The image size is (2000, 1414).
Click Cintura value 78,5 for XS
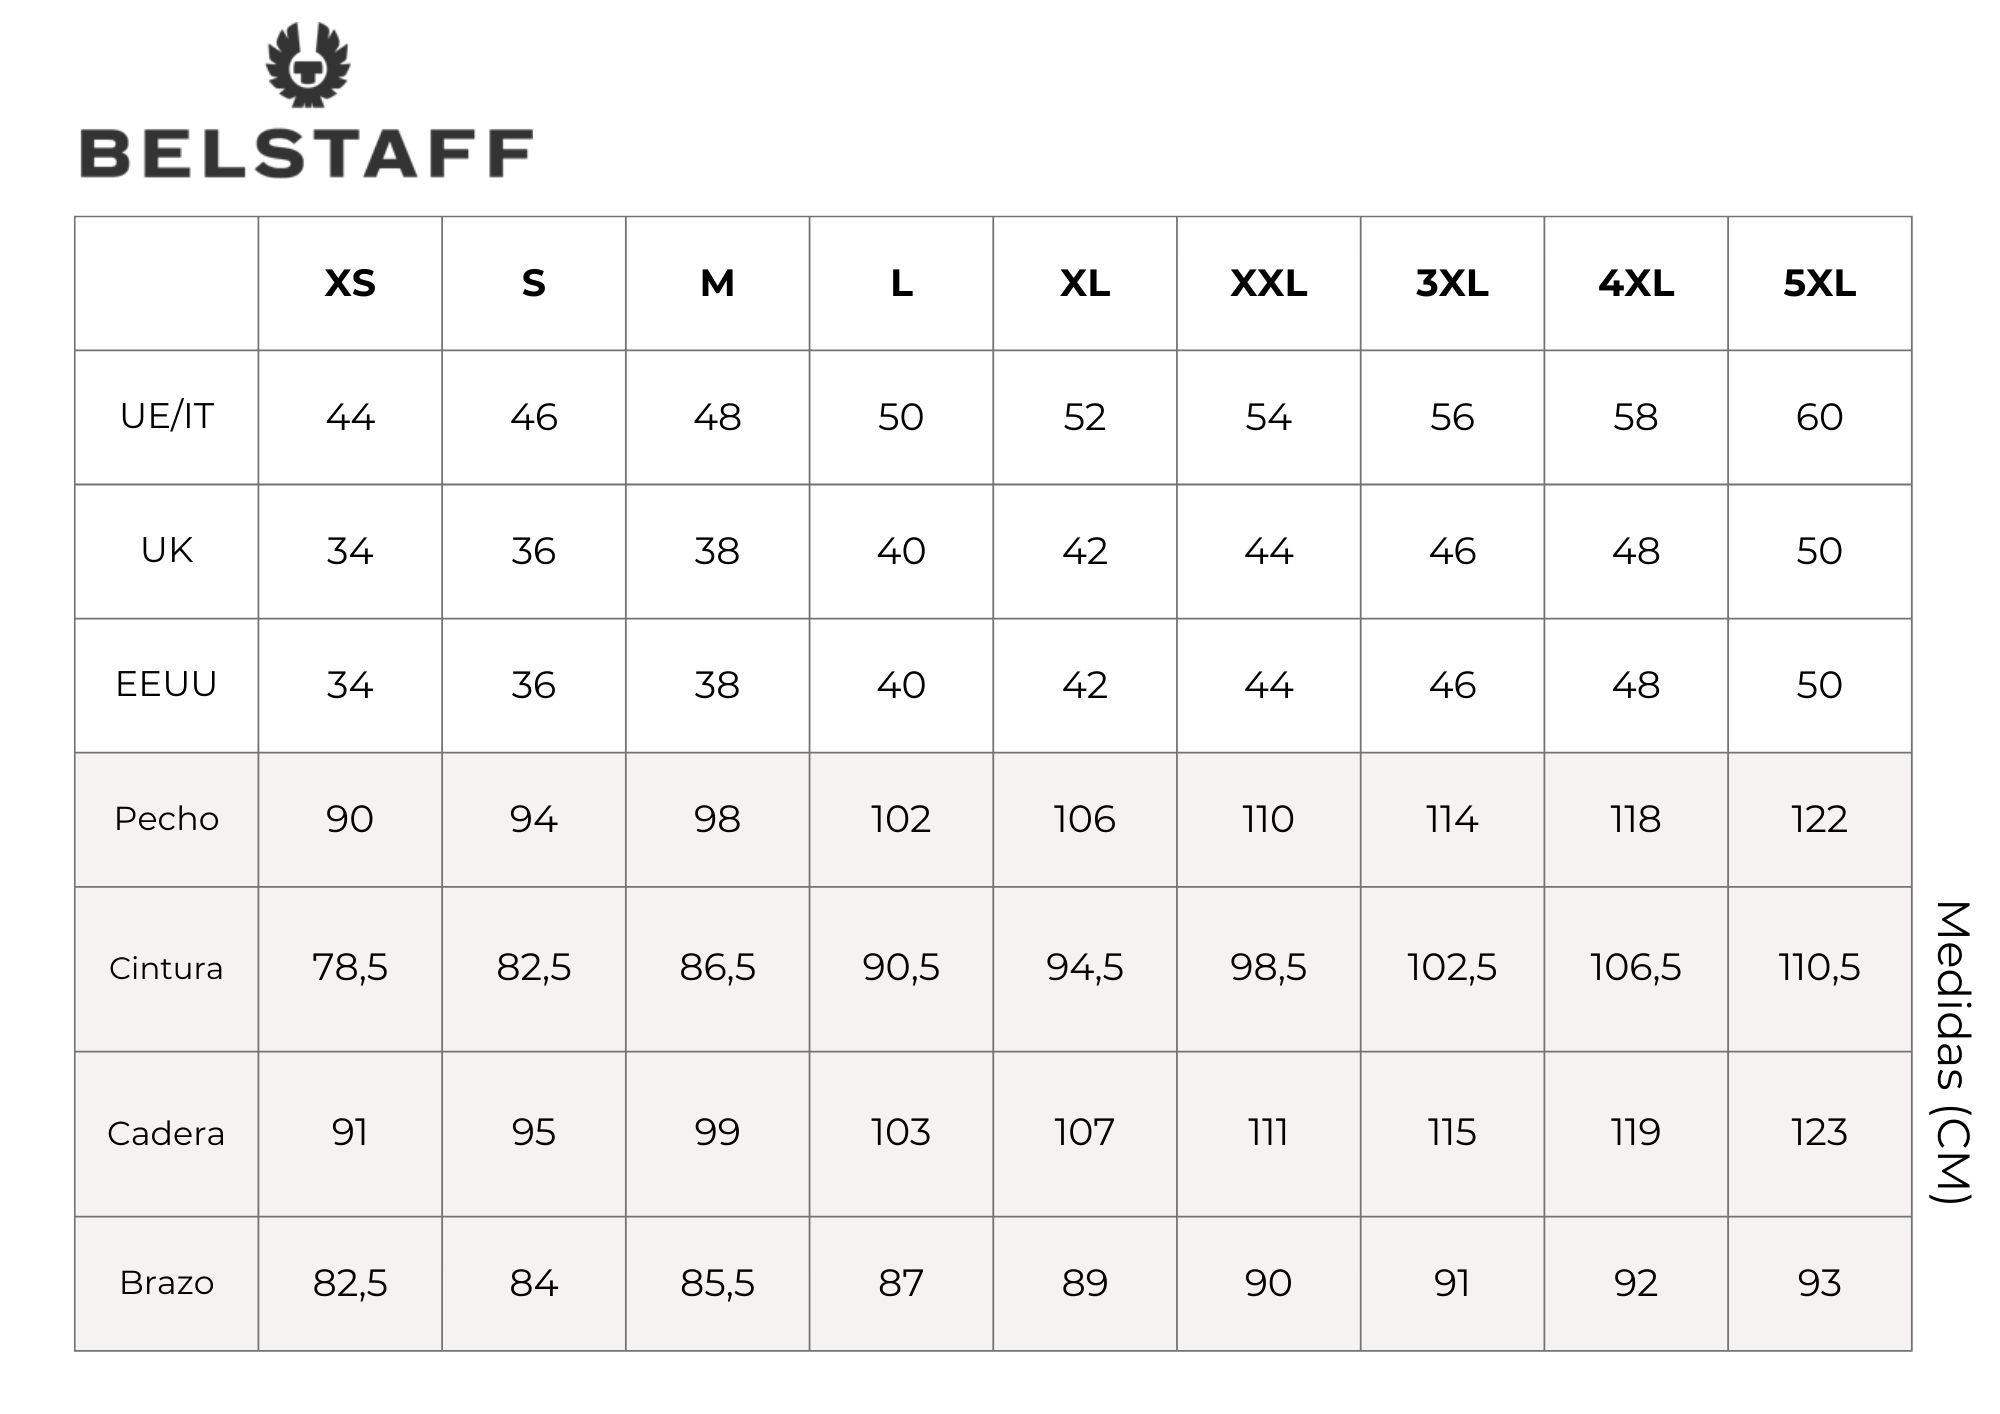pos(350,967)
